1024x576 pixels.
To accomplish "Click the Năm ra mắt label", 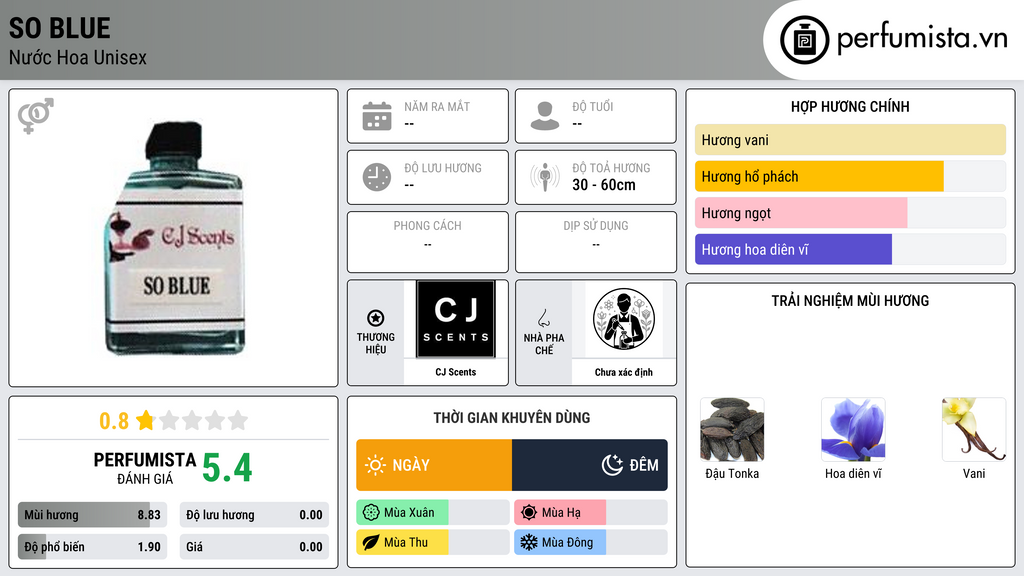I will click(437, 106).
